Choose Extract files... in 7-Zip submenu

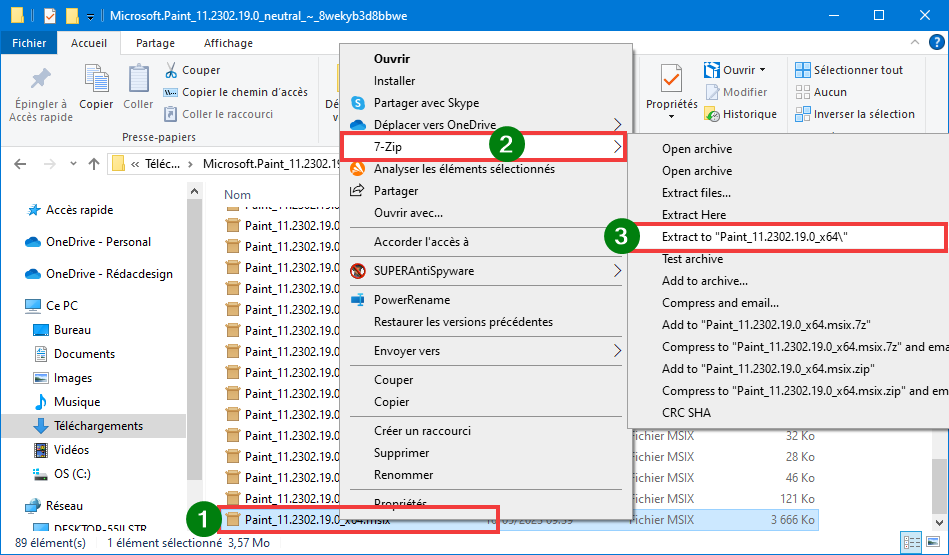pyautogui.click(x=789, y=192)
